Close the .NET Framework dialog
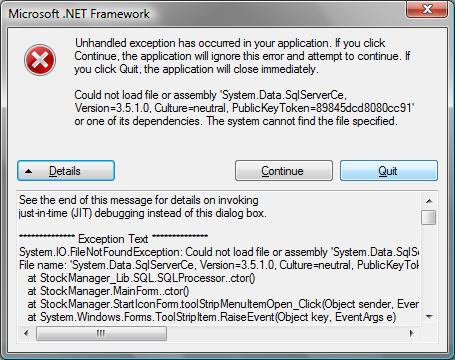The height and width of the screenshot is (360, 455). click(x=426, y=9)
